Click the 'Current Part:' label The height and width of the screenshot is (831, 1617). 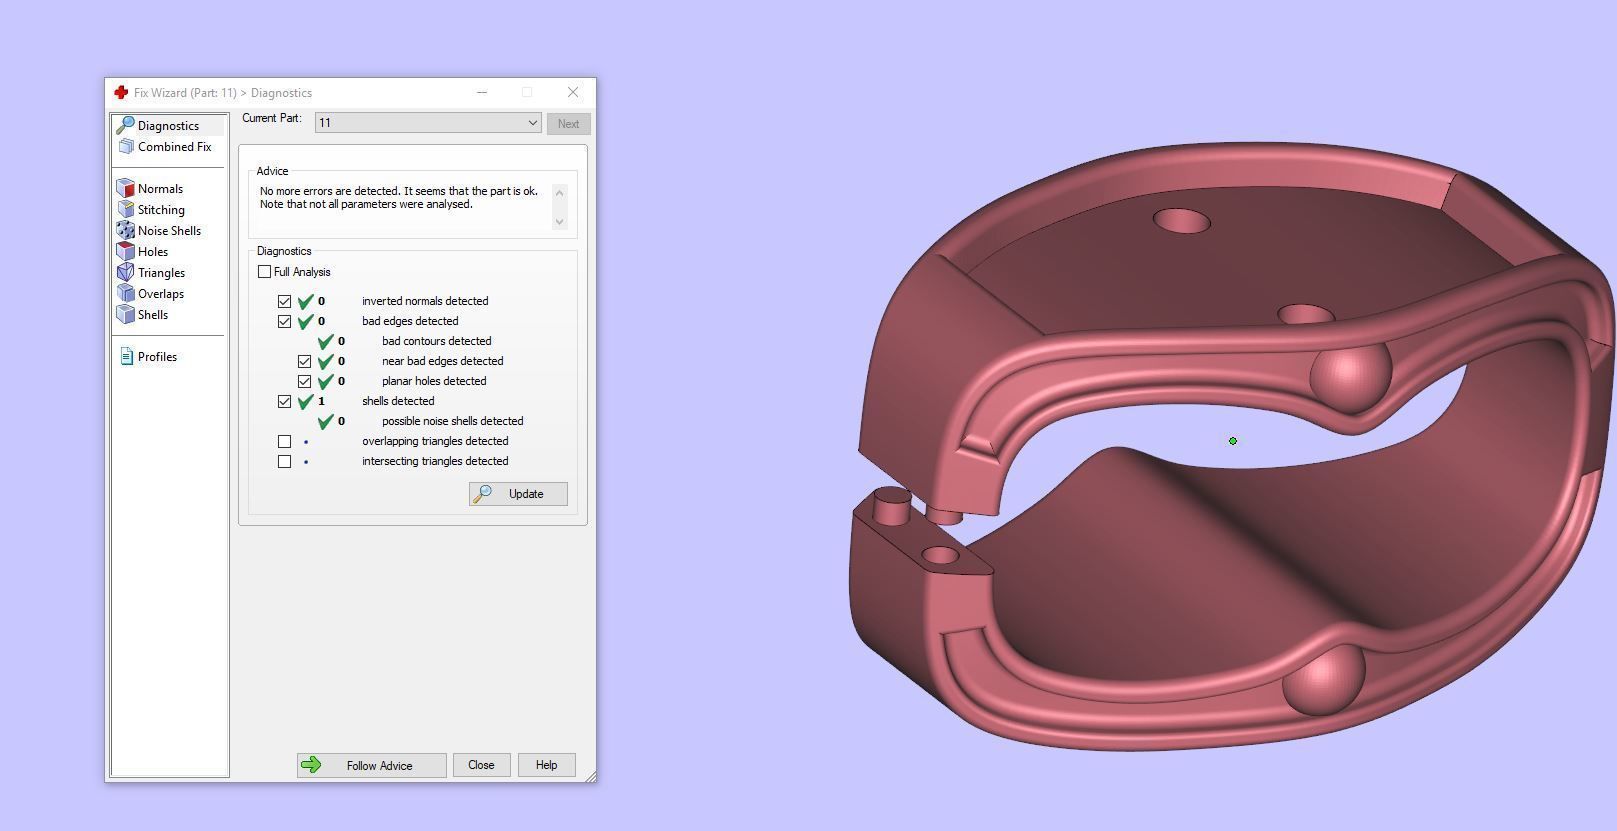click(271, 118)
